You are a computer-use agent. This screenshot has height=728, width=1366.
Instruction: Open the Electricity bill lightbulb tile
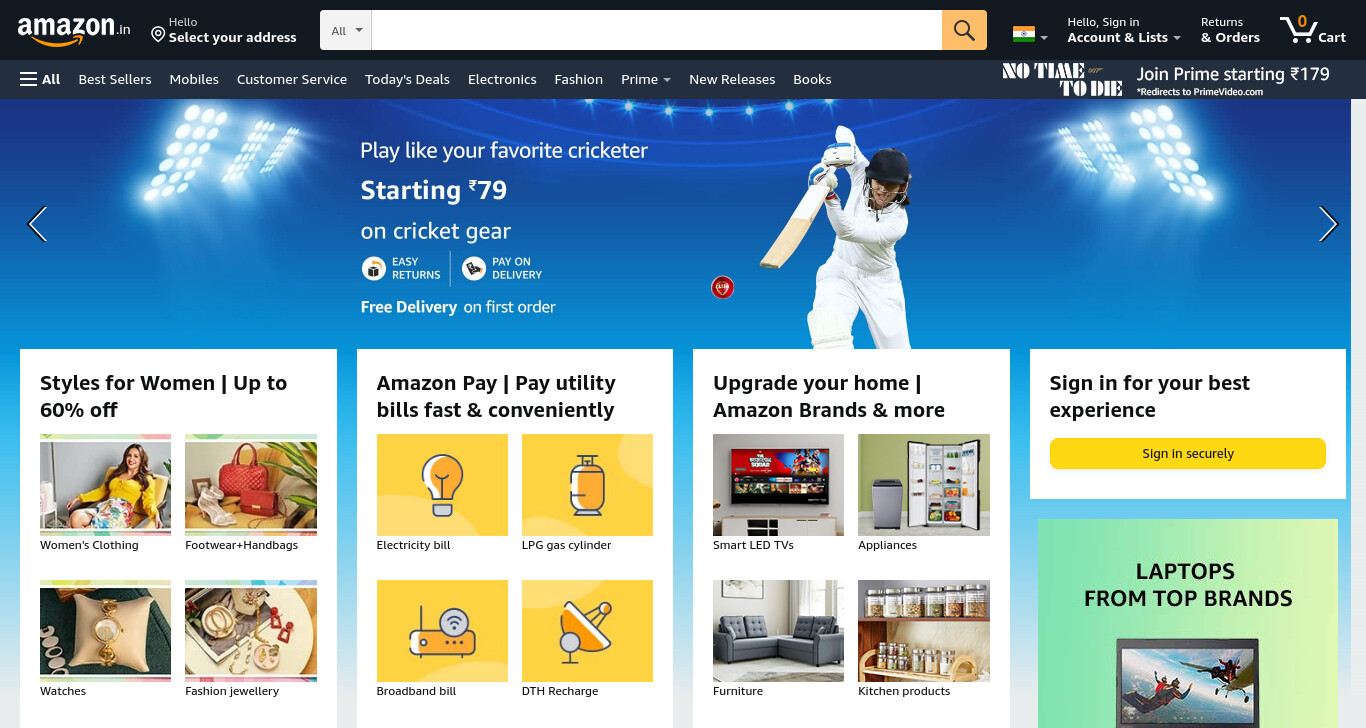tap(442, 485)
